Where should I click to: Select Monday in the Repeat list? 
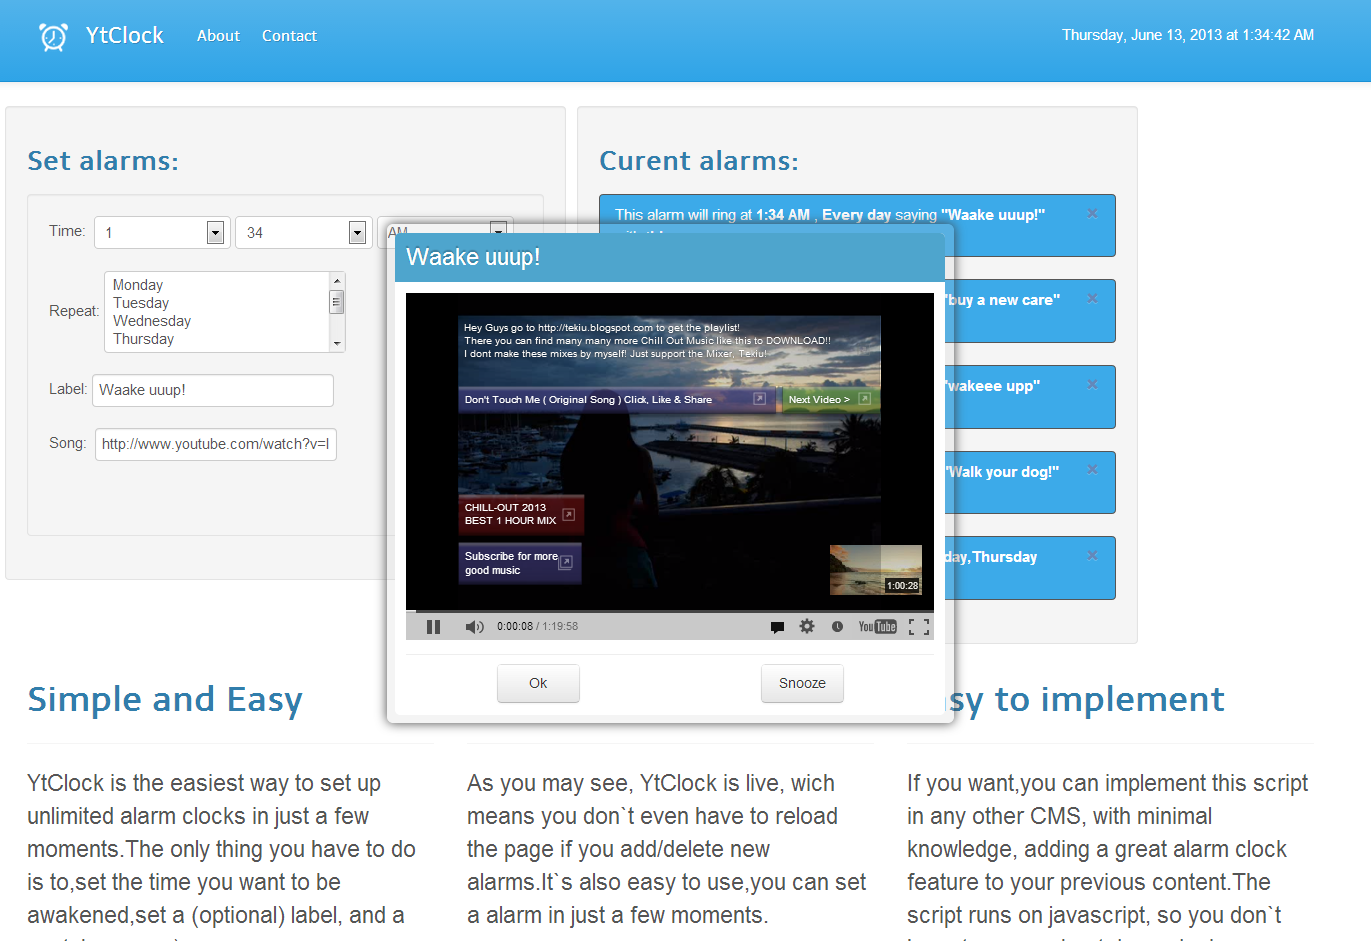point(138,284)
